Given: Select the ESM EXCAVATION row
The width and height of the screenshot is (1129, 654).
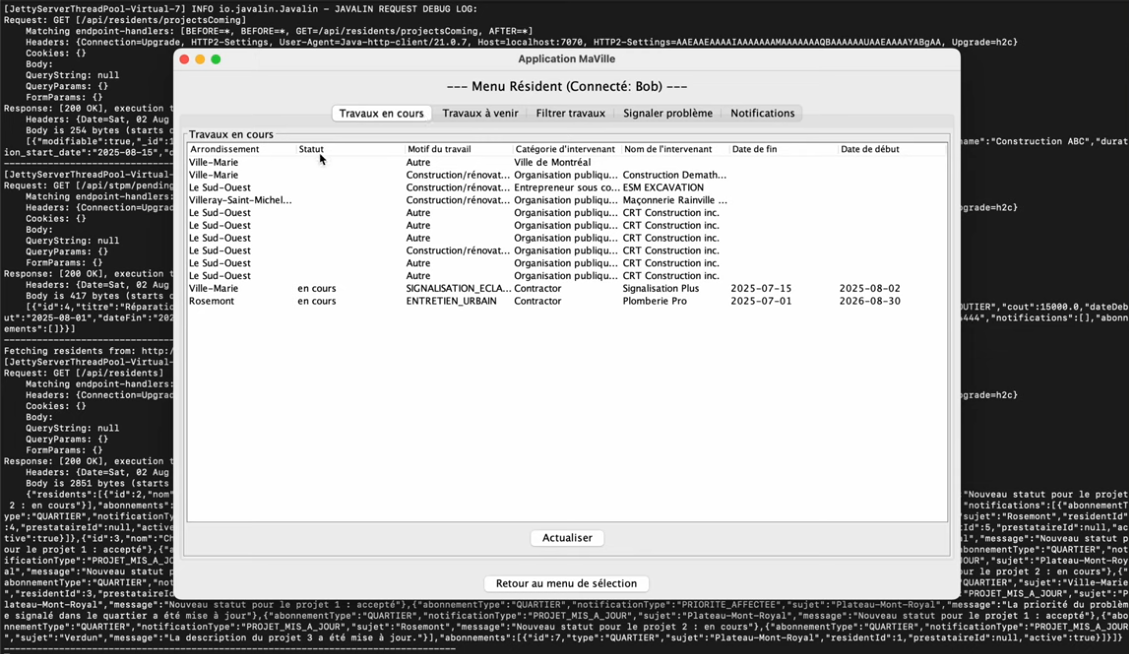Looking at the screenshot, I should (567, 187).
